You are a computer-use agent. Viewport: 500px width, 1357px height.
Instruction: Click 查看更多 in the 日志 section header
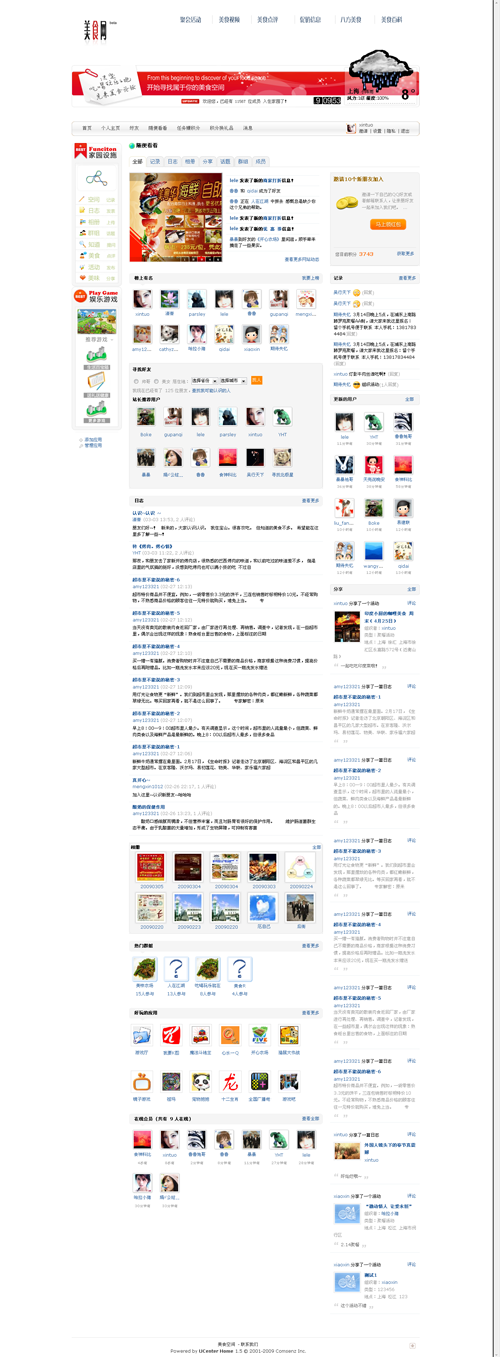(310, 499)
